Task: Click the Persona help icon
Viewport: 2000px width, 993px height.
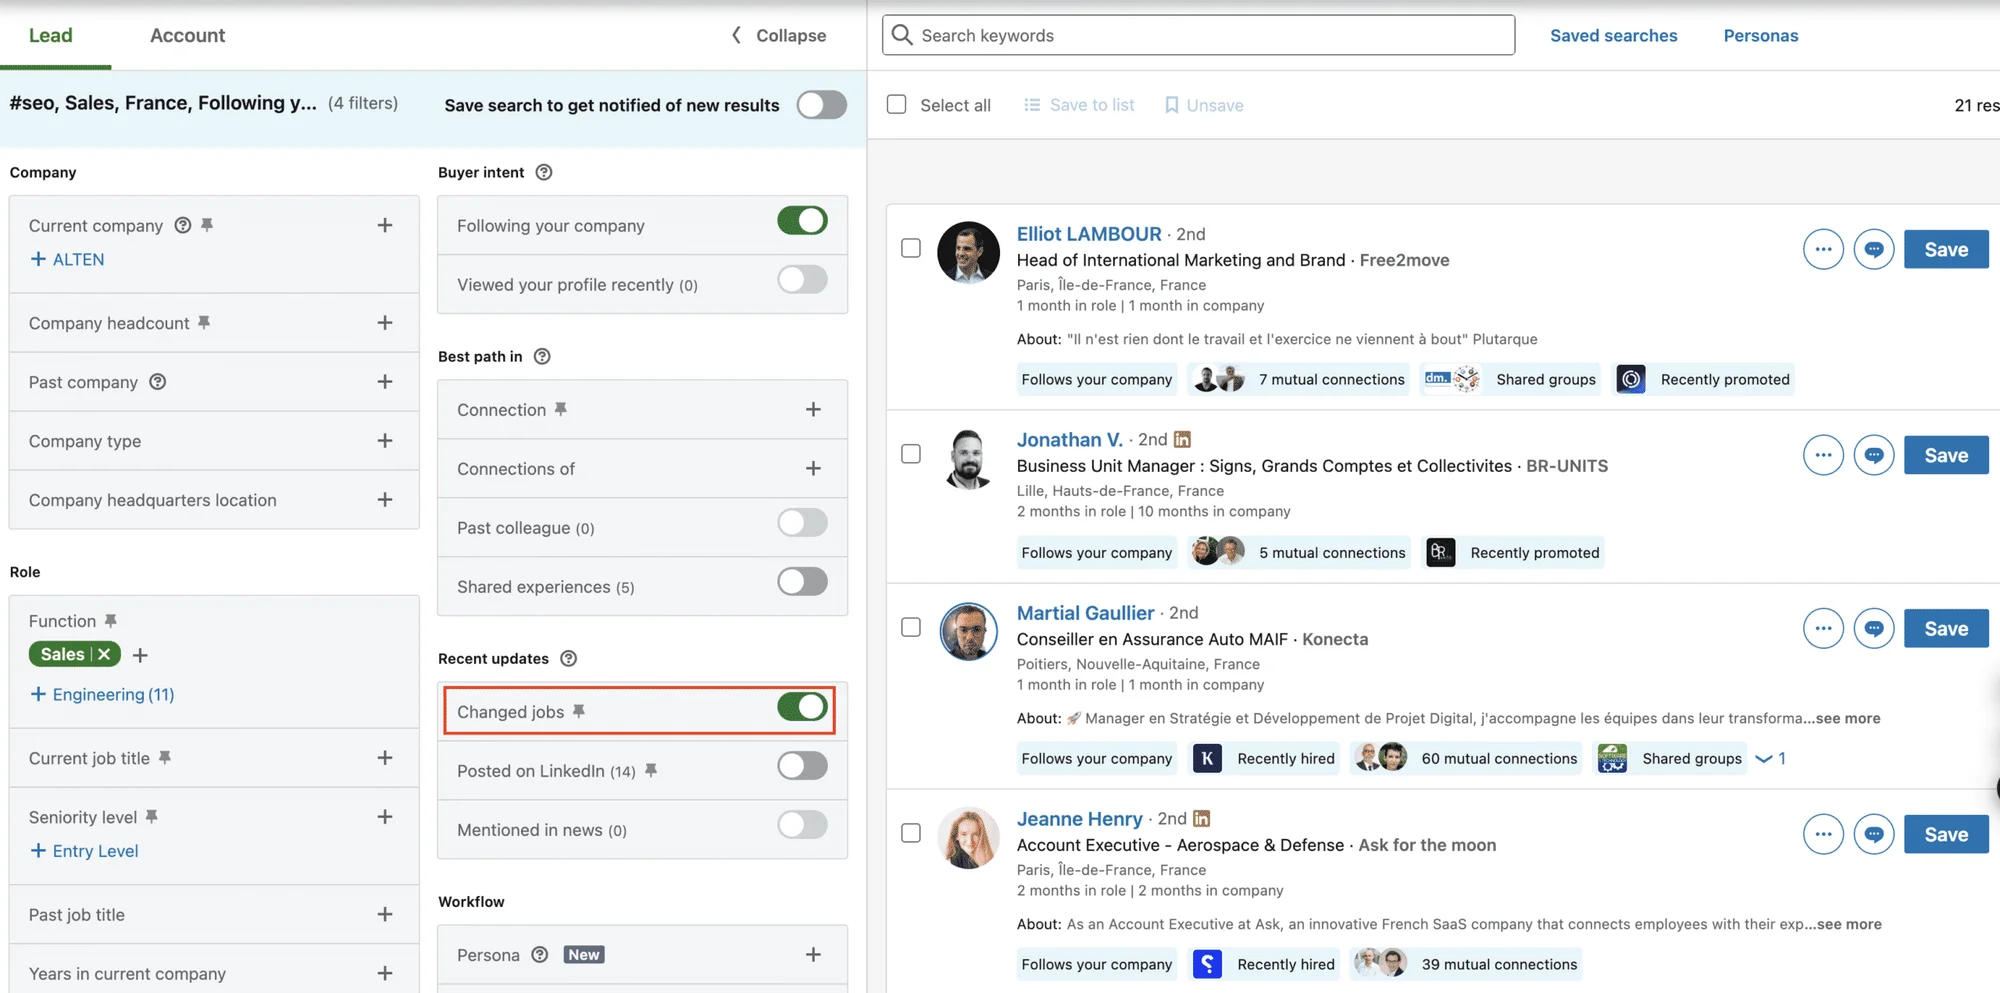Action: (x=540, y=955)
